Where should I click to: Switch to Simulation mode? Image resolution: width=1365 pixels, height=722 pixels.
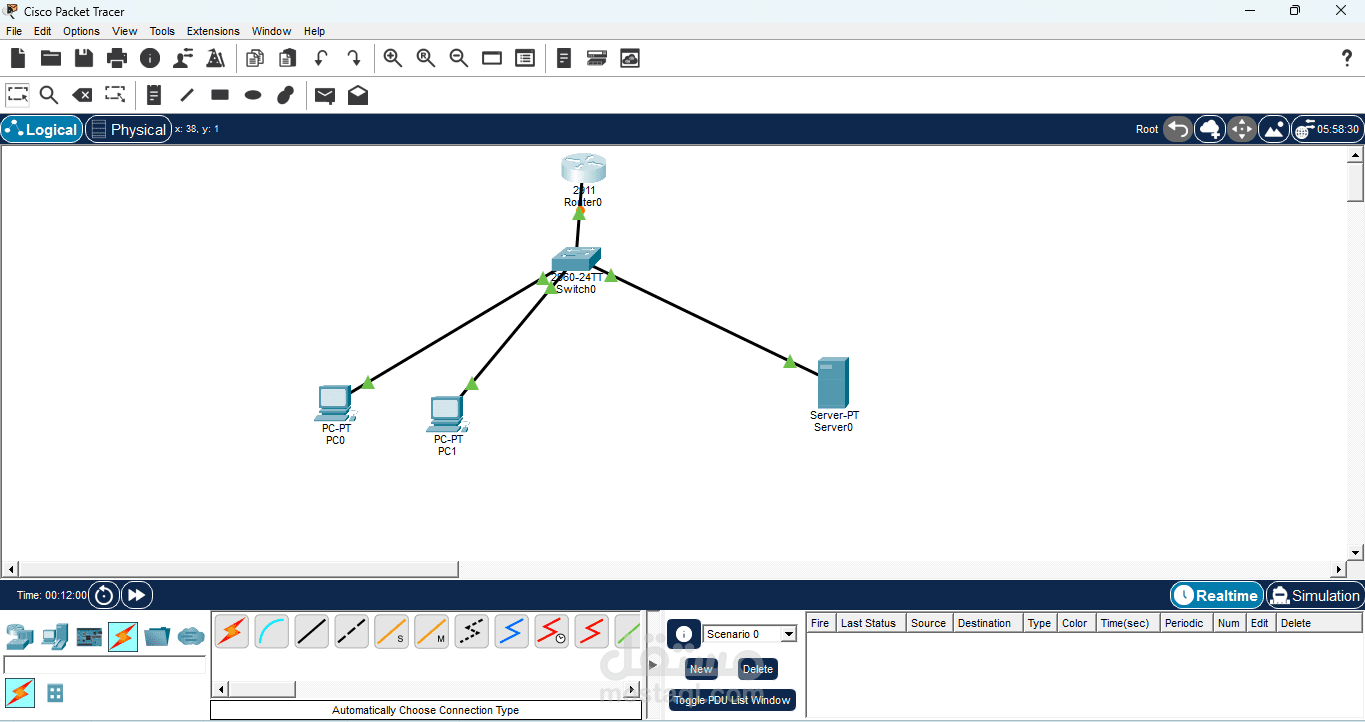point(1315,595)
